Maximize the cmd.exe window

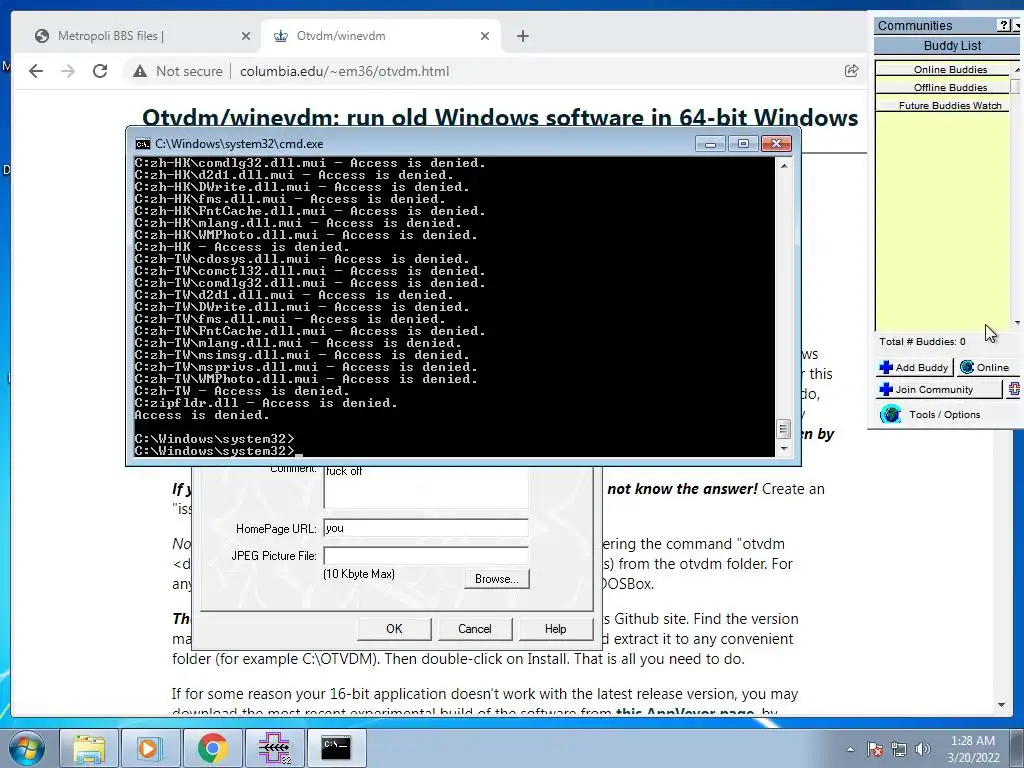click(743, 143)
